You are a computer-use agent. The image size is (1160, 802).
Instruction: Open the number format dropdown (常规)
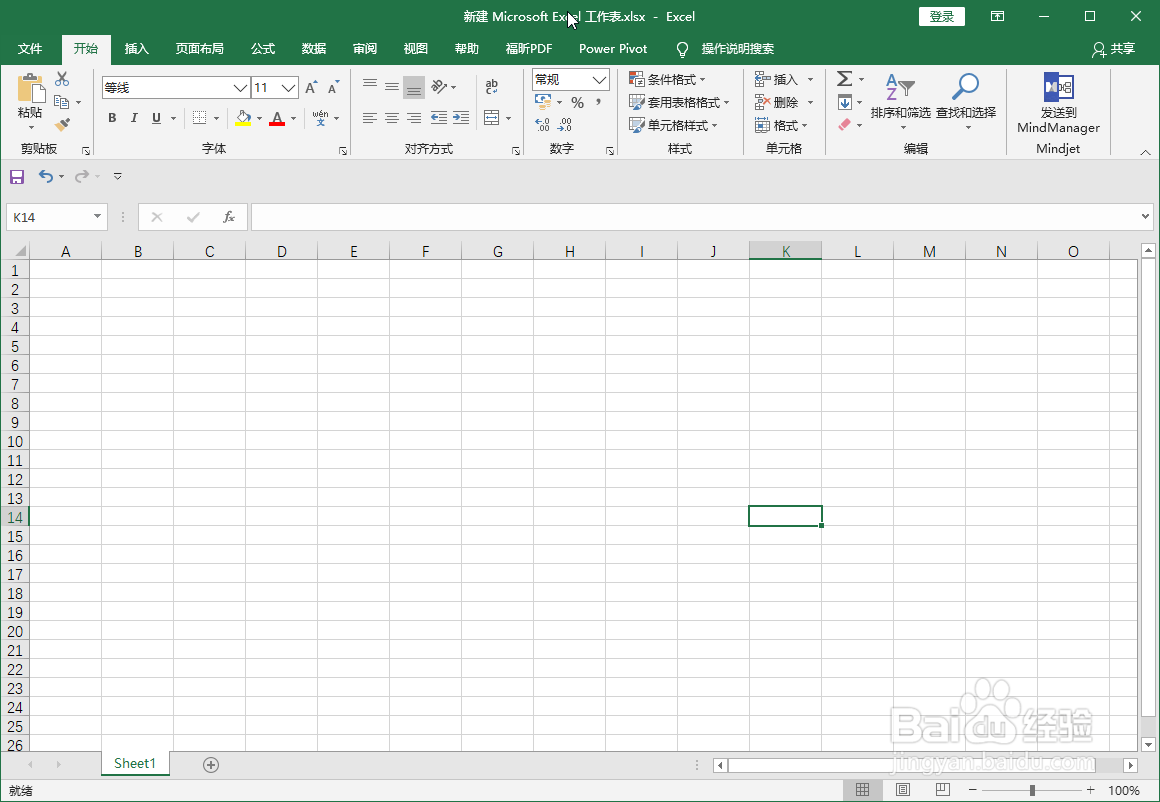599,79
